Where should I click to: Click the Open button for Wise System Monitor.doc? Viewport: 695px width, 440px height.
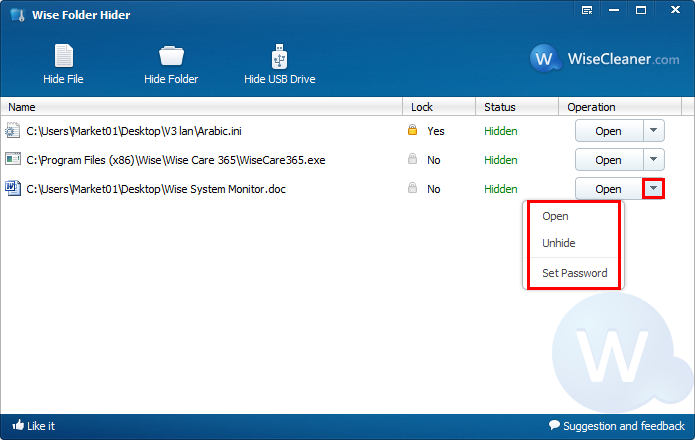click(609, 189)
